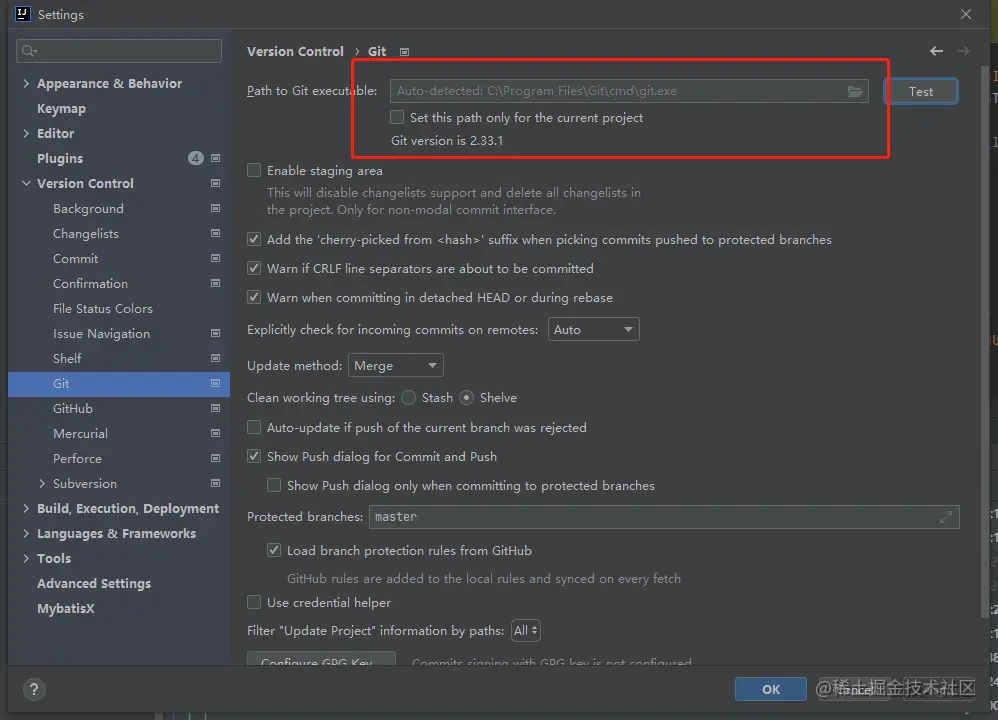This screenshot has width=998, height=720.
Task: Click the project icon on Confirmation row
Action: click(215, 283)
